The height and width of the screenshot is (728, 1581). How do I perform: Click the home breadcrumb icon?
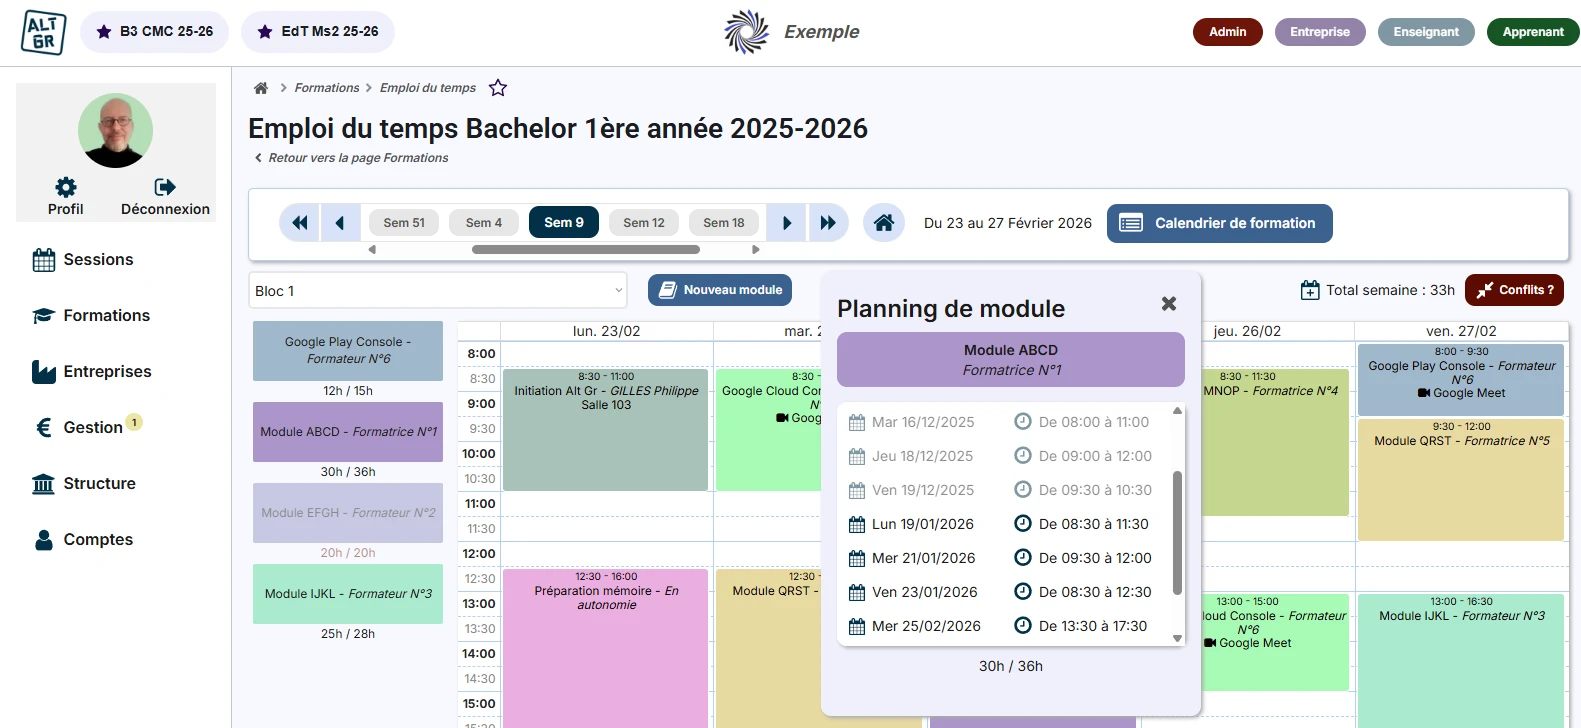click(261, 88)
